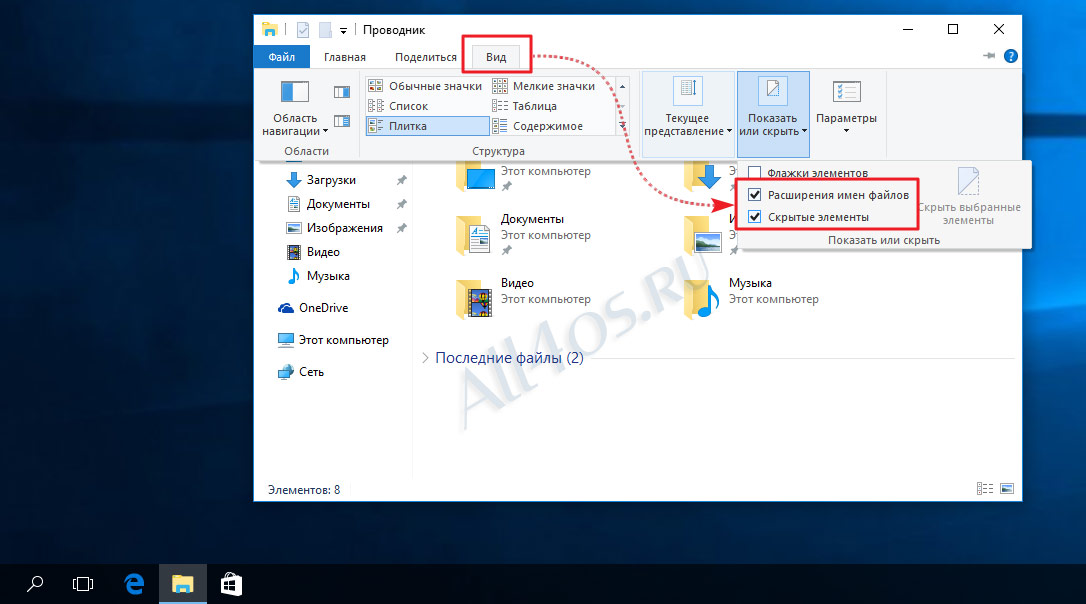
Task: Select Таблица layout
Action: [x=525, y=106]
